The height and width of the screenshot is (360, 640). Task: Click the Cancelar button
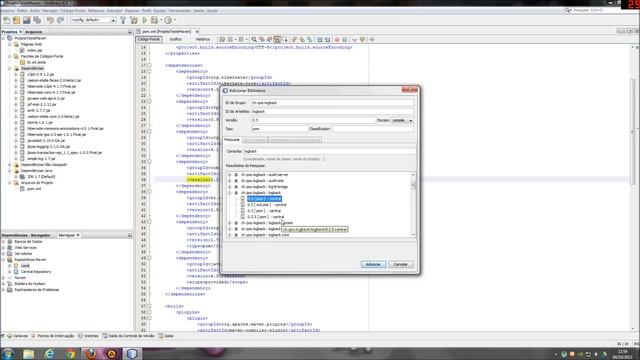point(400,264)
